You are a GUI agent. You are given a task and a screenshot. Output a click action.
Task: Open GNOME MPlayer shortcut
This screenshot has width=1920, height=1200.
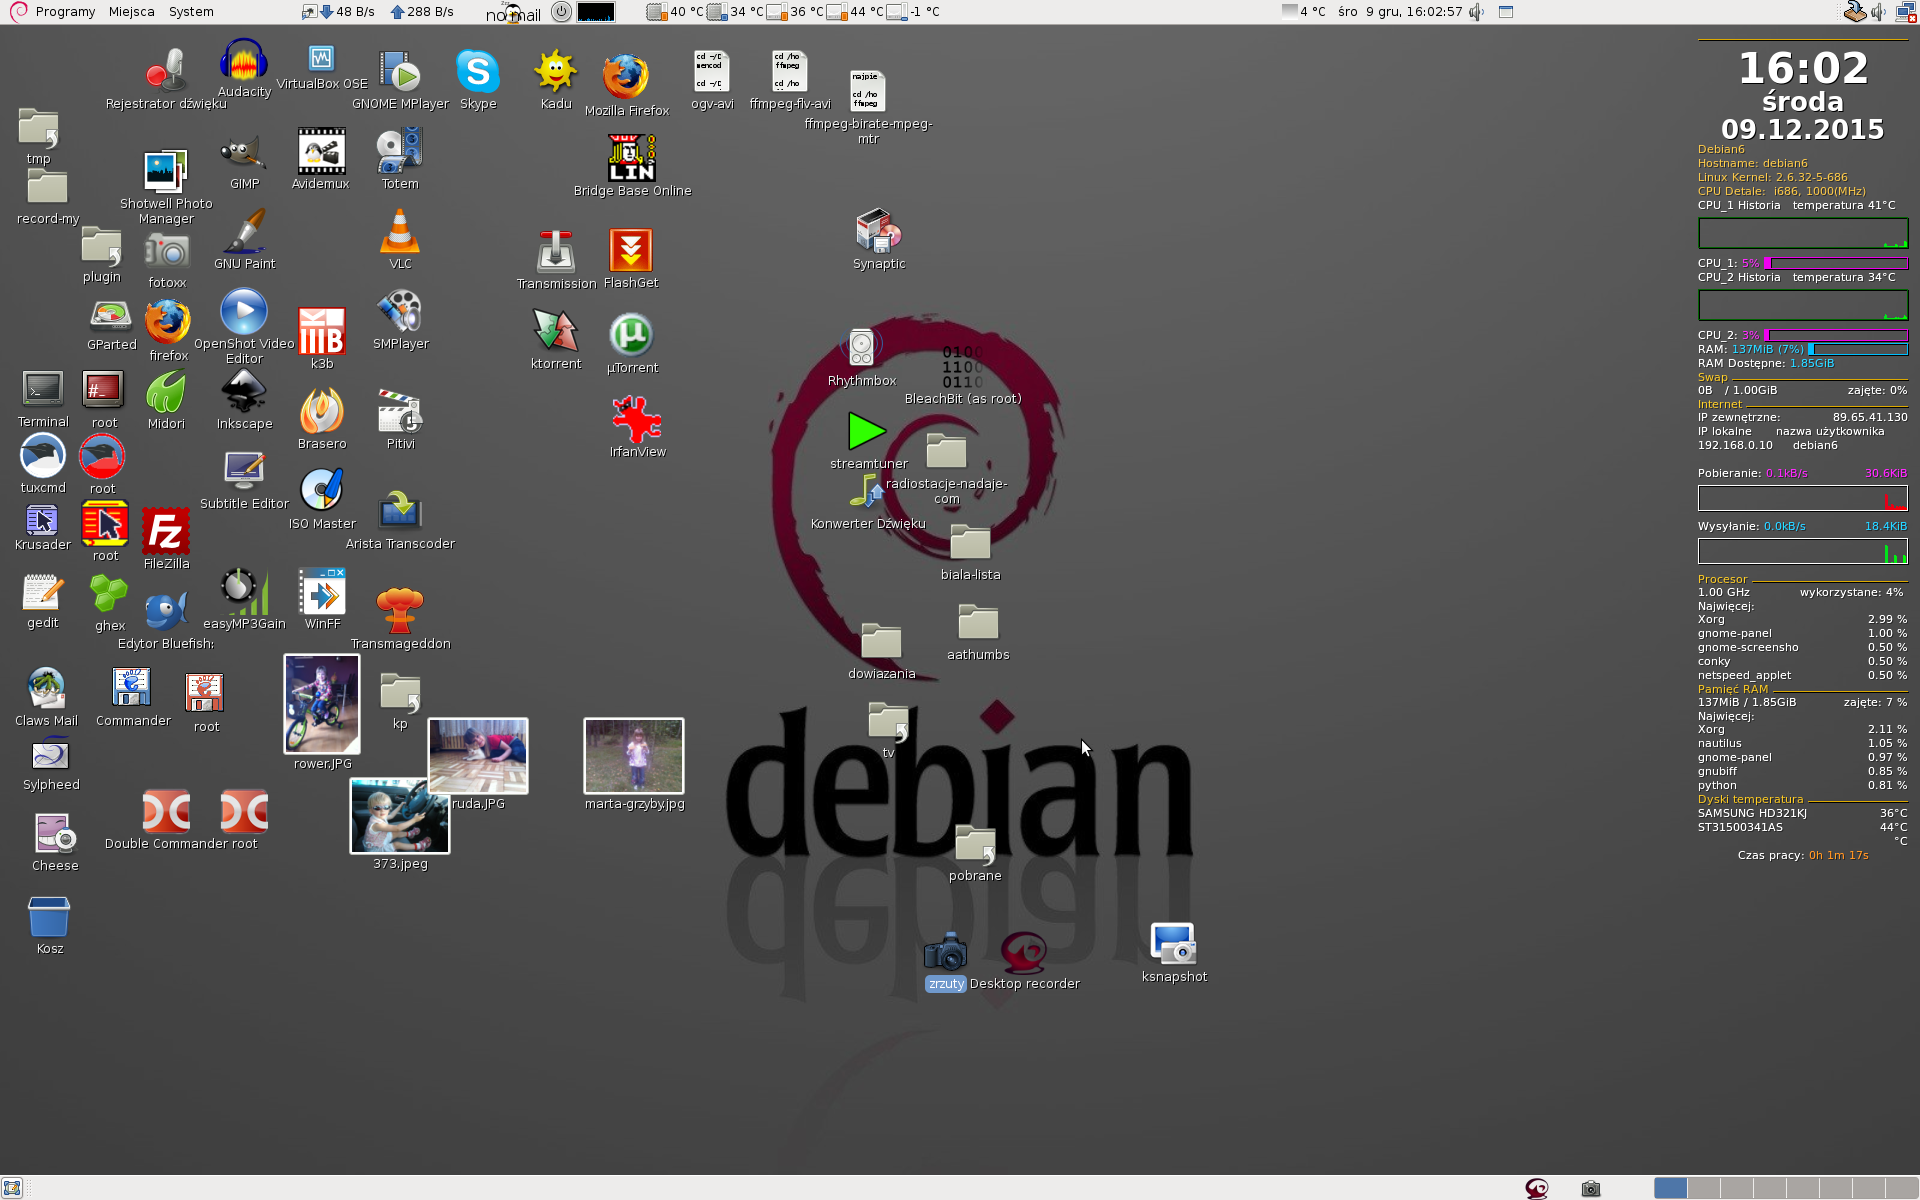tap(400, 72)
